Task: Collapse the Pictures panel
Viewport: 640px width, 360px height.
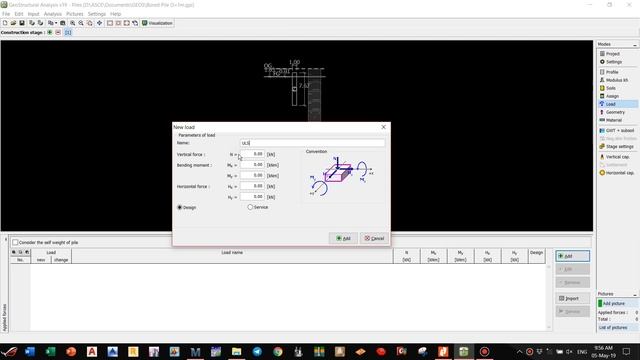Action: [x=635, y=294]
